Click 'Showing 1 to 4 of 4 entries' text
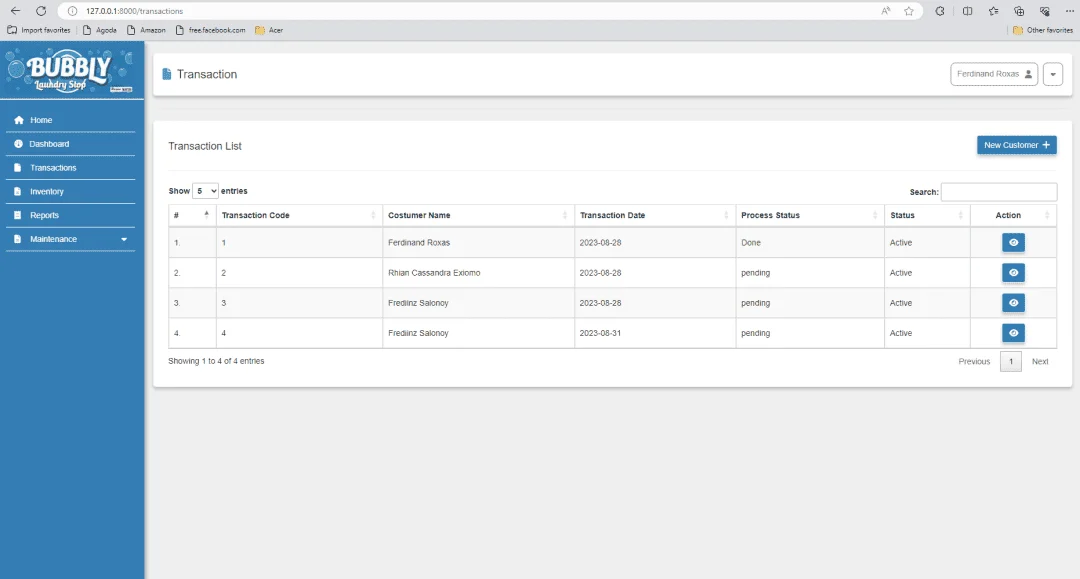The height and width of the screenshot is (579, 1080). (x=216, y=361)
